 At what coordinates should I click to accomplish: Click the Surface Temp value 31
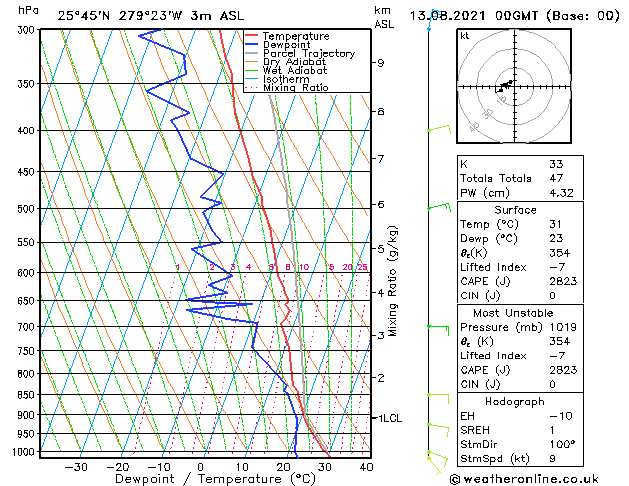pyautogui.click(x=556, y=224)
